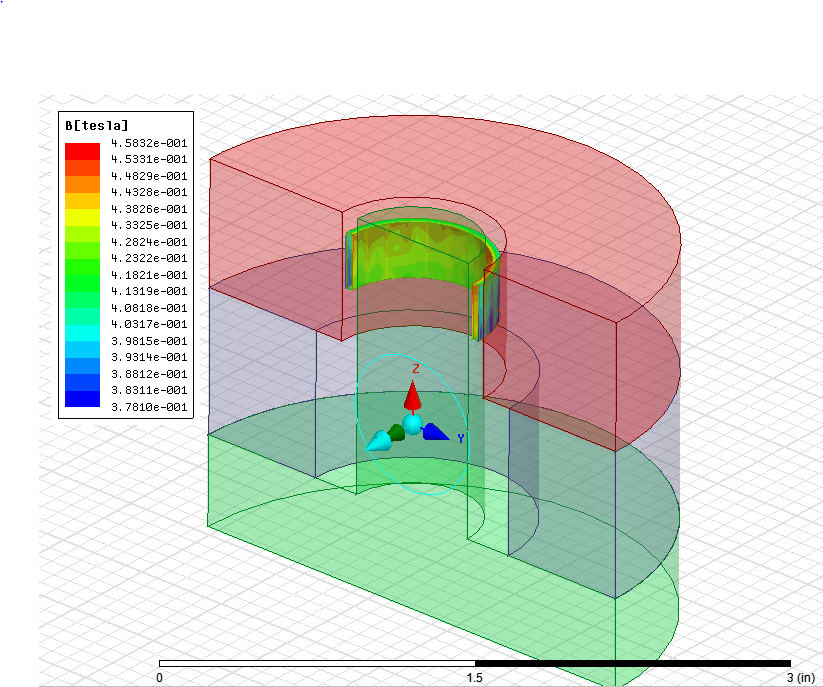Click the blue Y-axis arrow icon
Viewport: 823px width, 687px height.
click(434, 432)
